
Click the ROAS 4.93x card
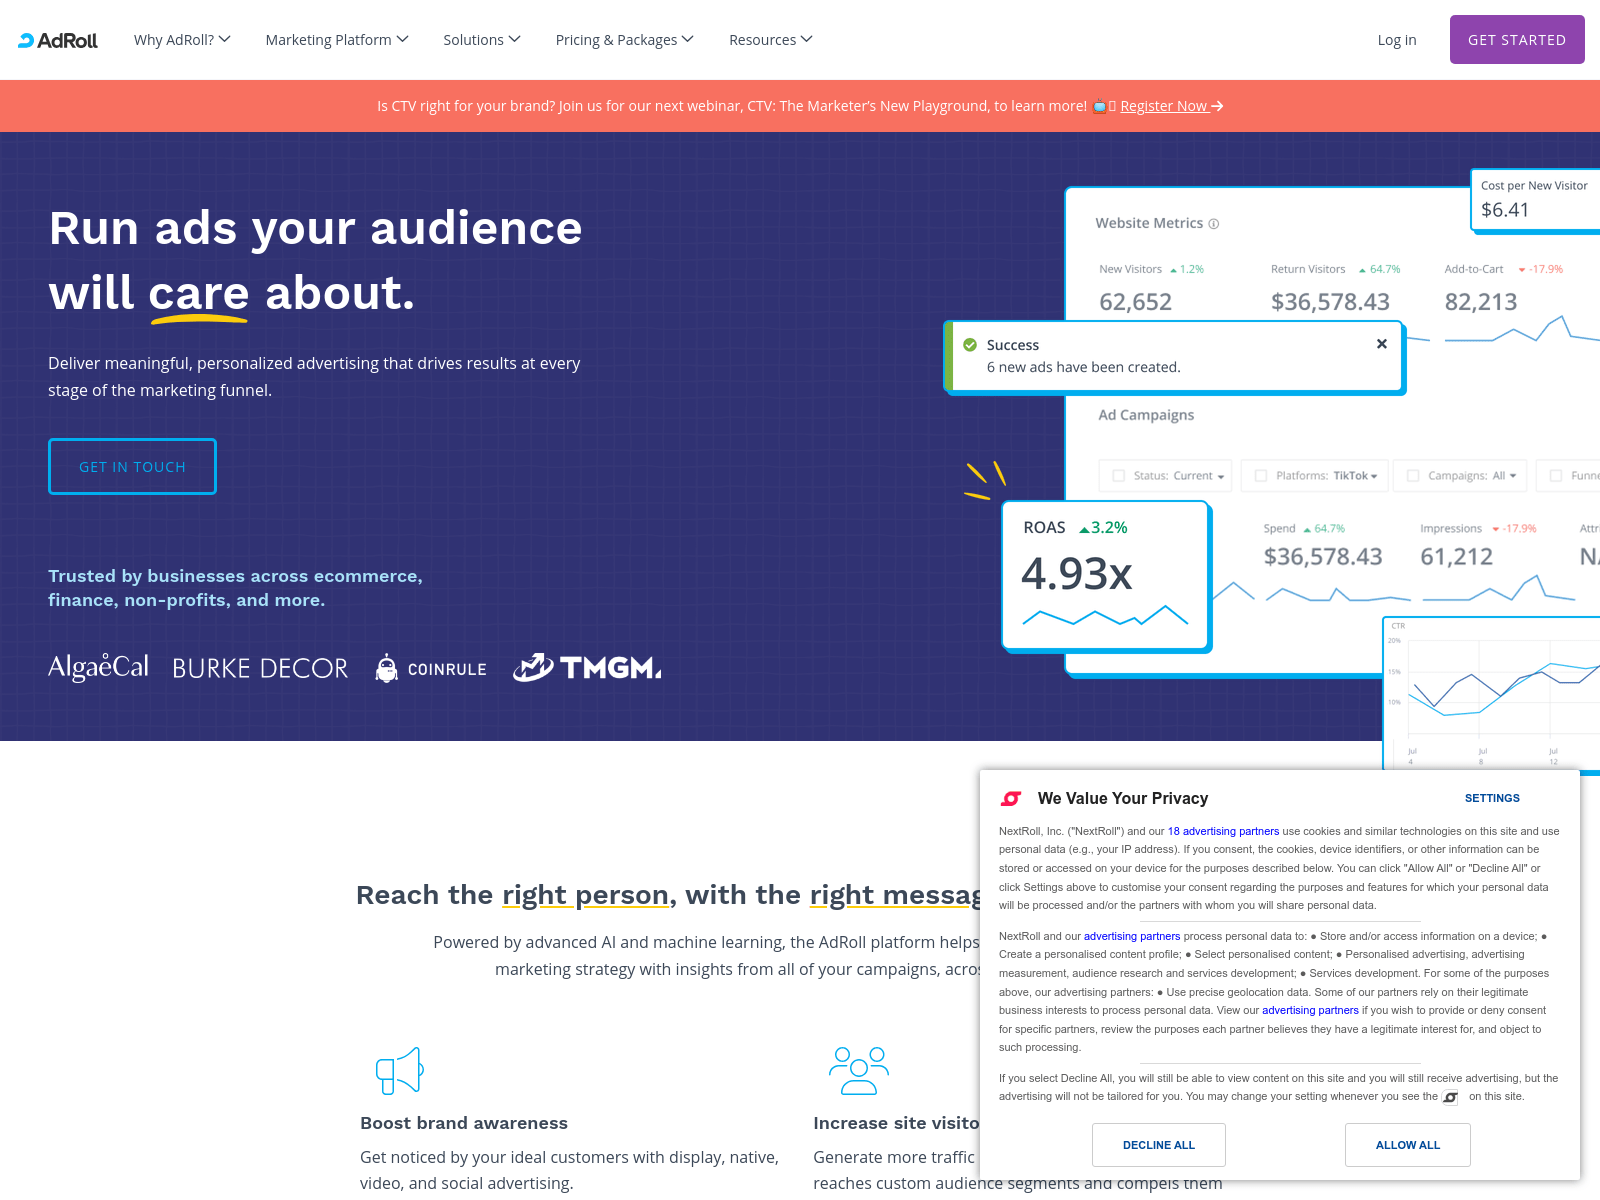(1107, 576)
